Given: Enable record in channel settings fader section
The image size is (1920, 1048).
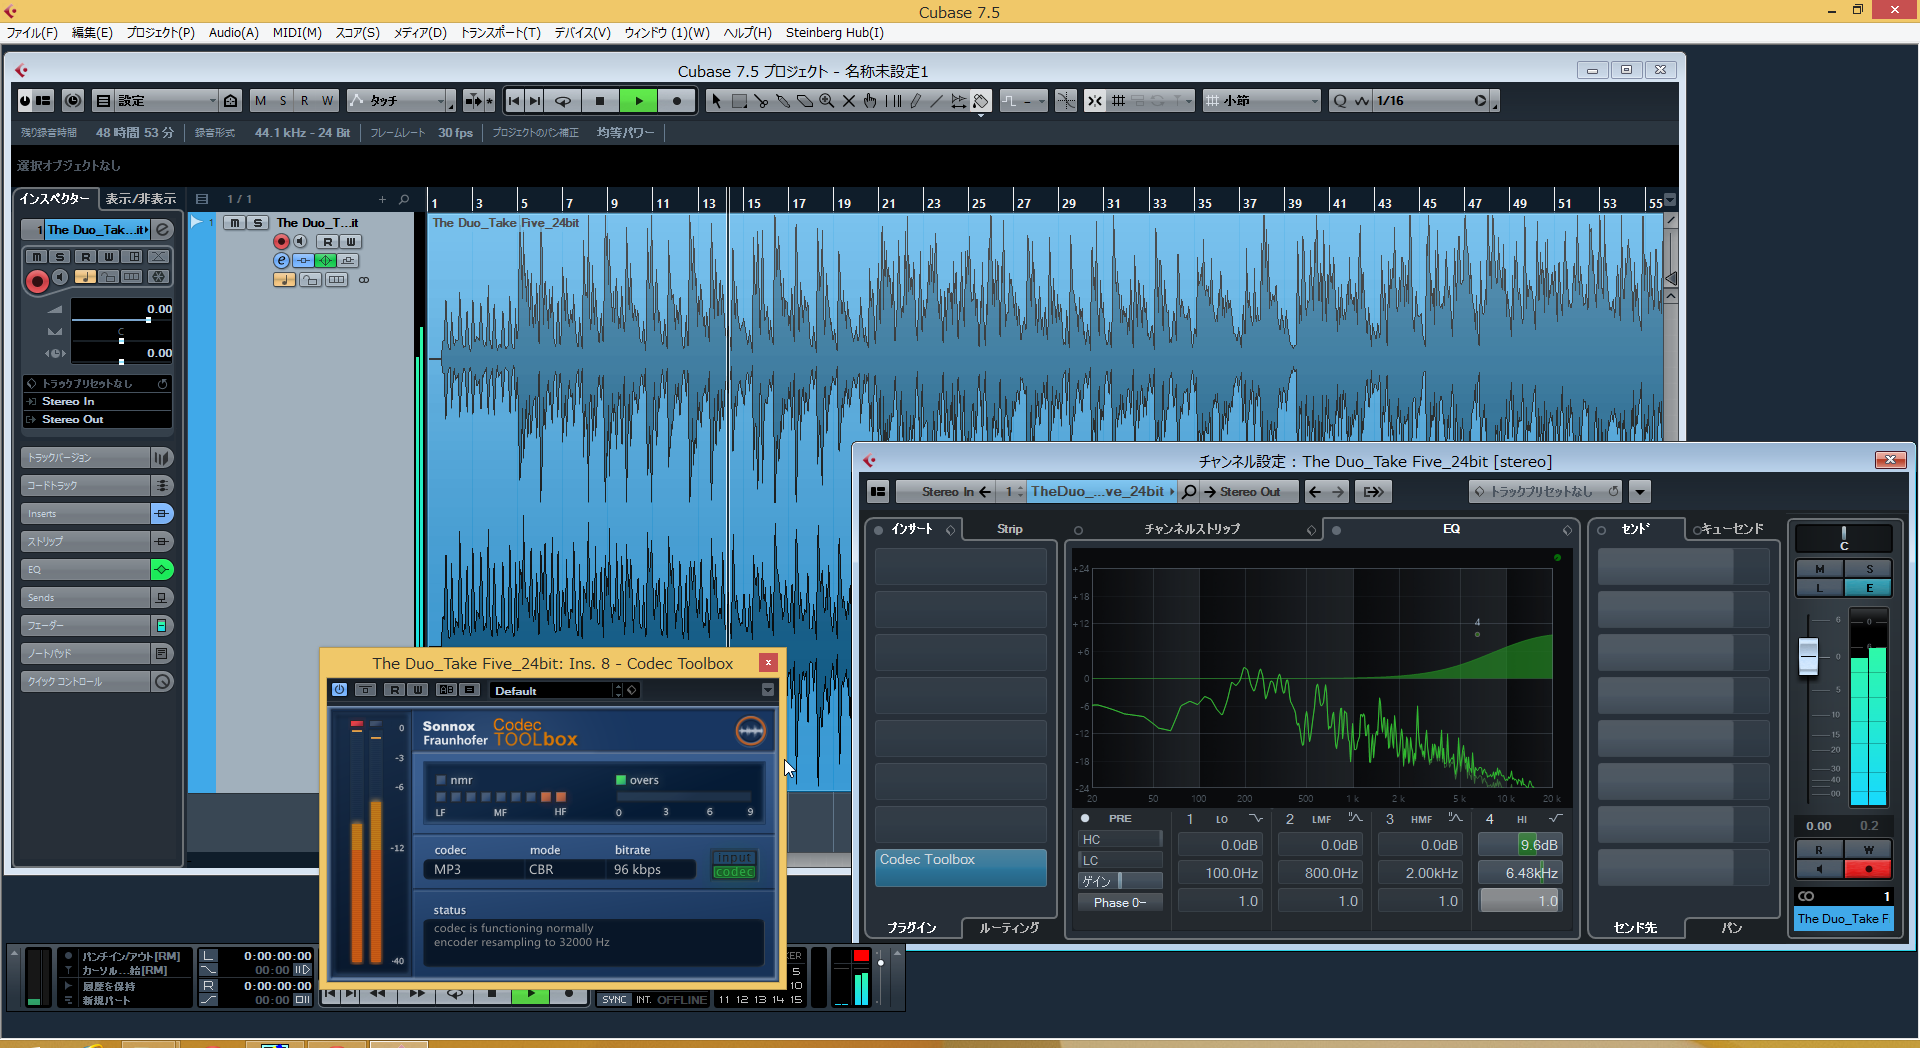Looking at the screenshot, I should (x=1869, y=869).
